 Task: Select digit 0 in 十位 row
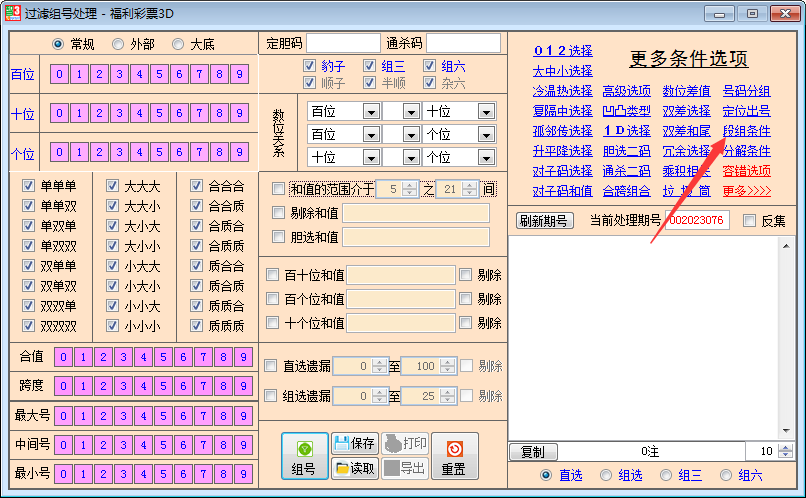click(x=59, y=113)
